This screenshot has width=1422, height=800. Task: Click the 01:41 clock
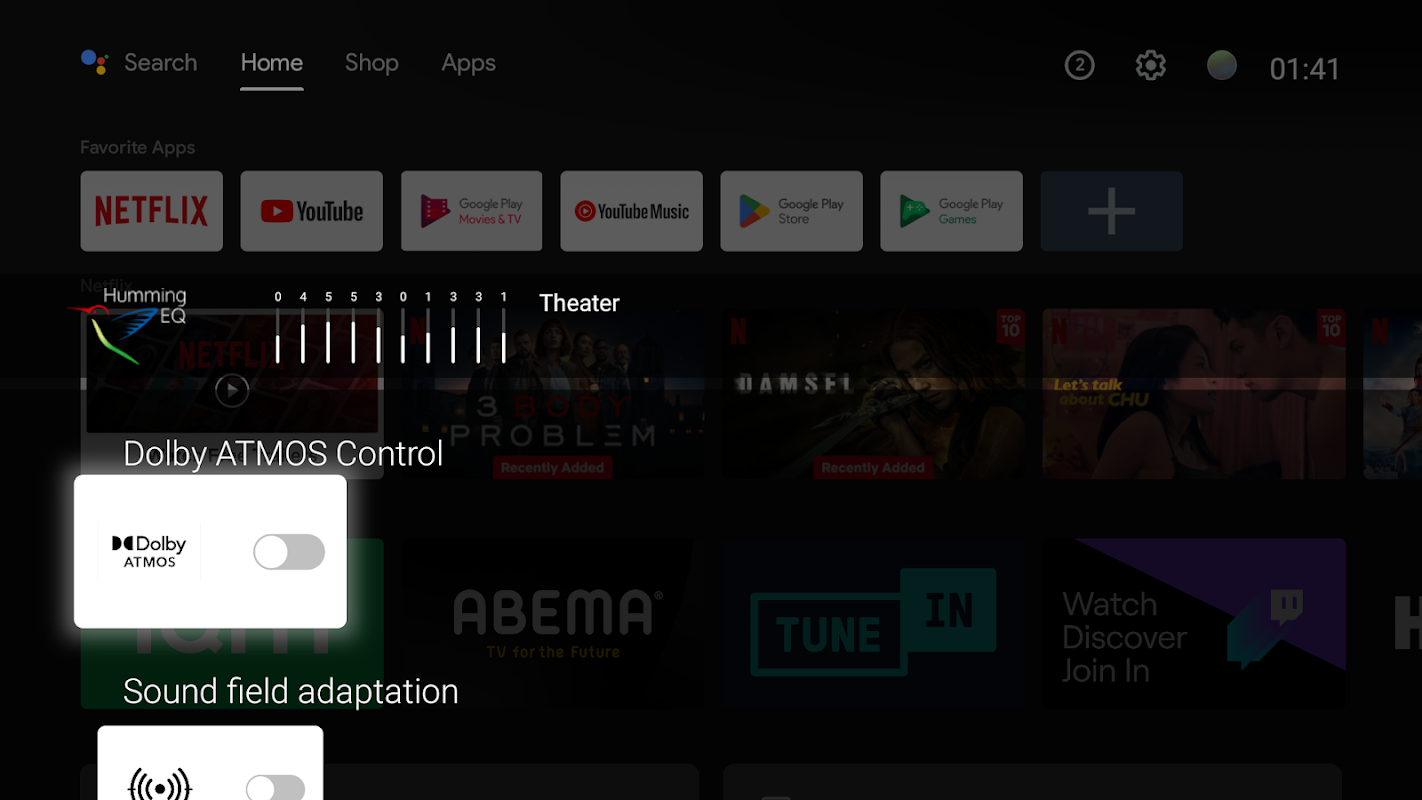pos(1304,68)
